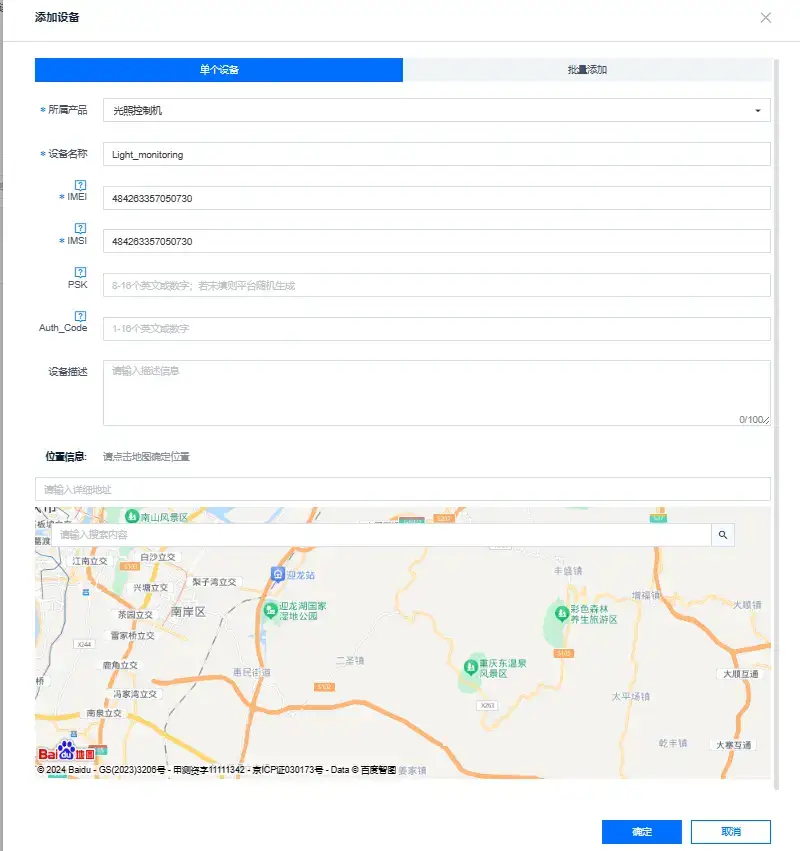This screenshot has width=800, height=851.
Task: Click the PSK help icon
Action: pyautogui.click(x=82, y=272)
